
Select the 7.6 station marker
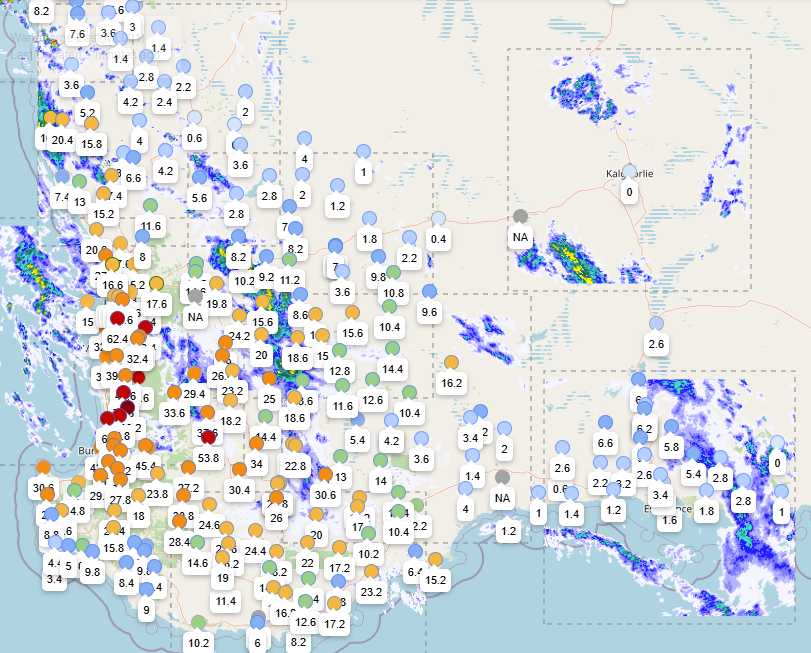78,13
